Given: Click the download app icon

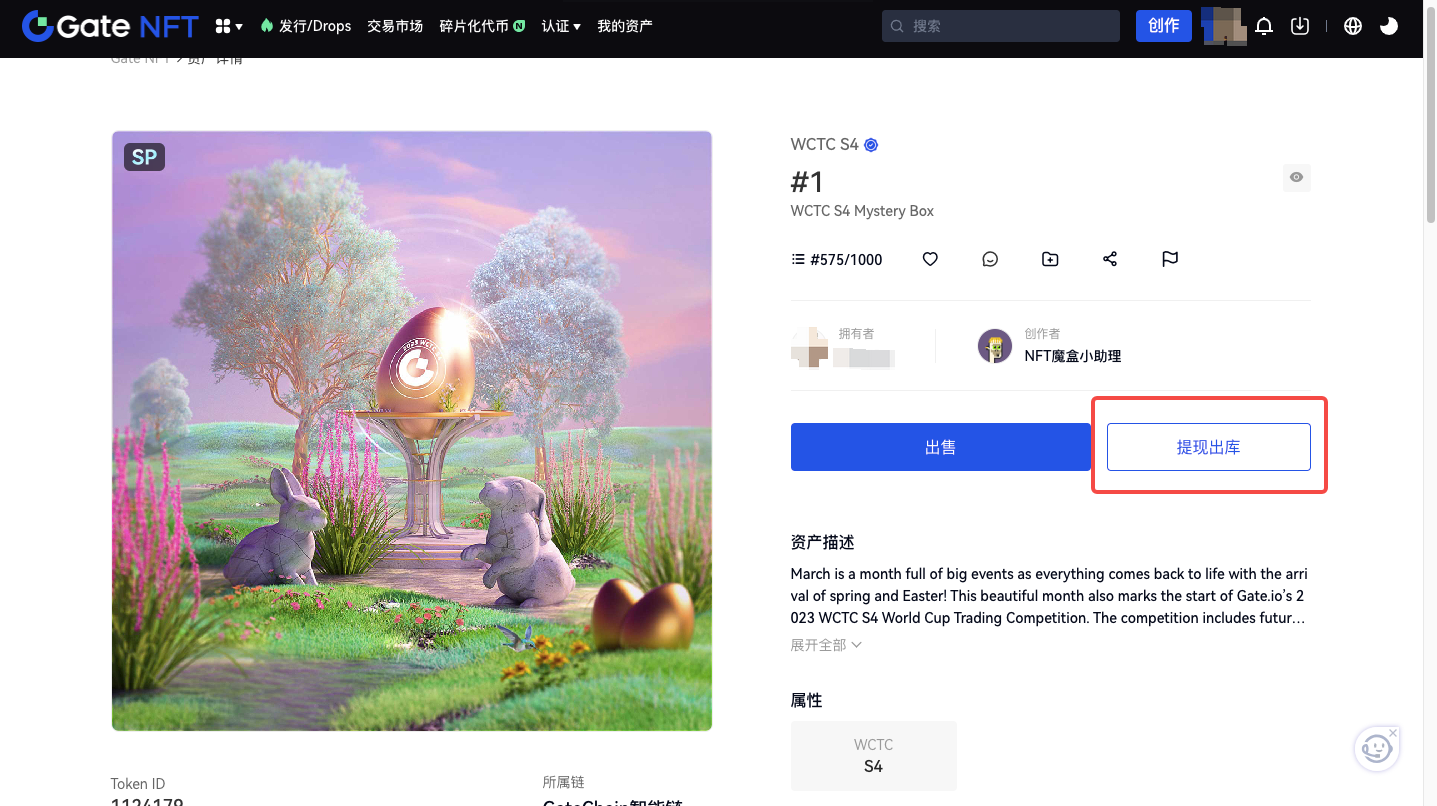Looking at the screenshot, I should click(1300, 26).
